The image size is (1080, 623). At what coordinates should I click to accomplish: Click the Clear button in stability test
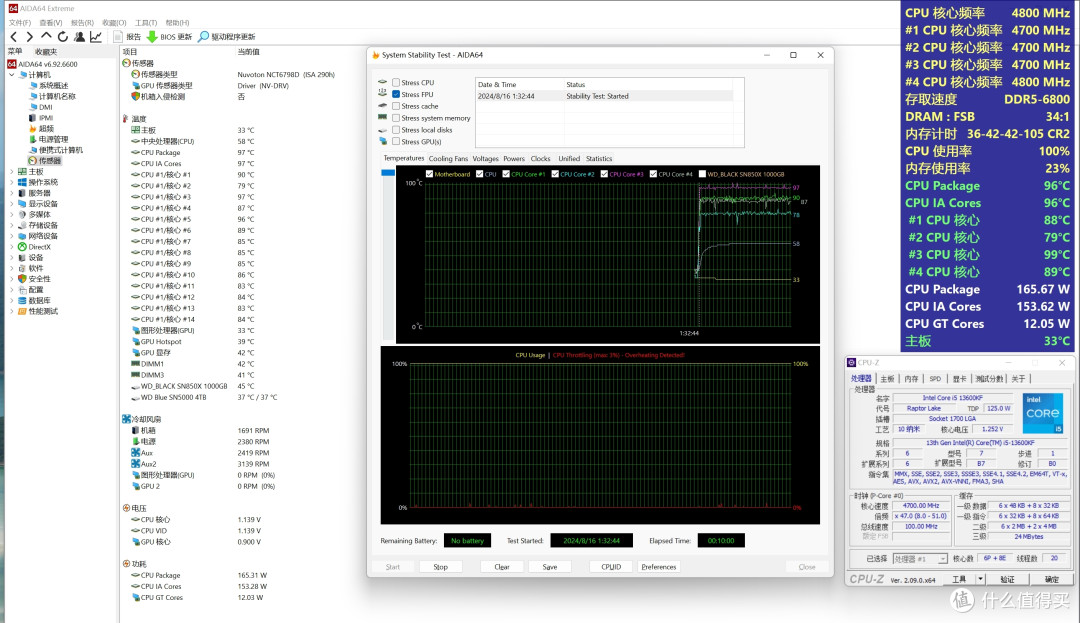tap(501, 567)
